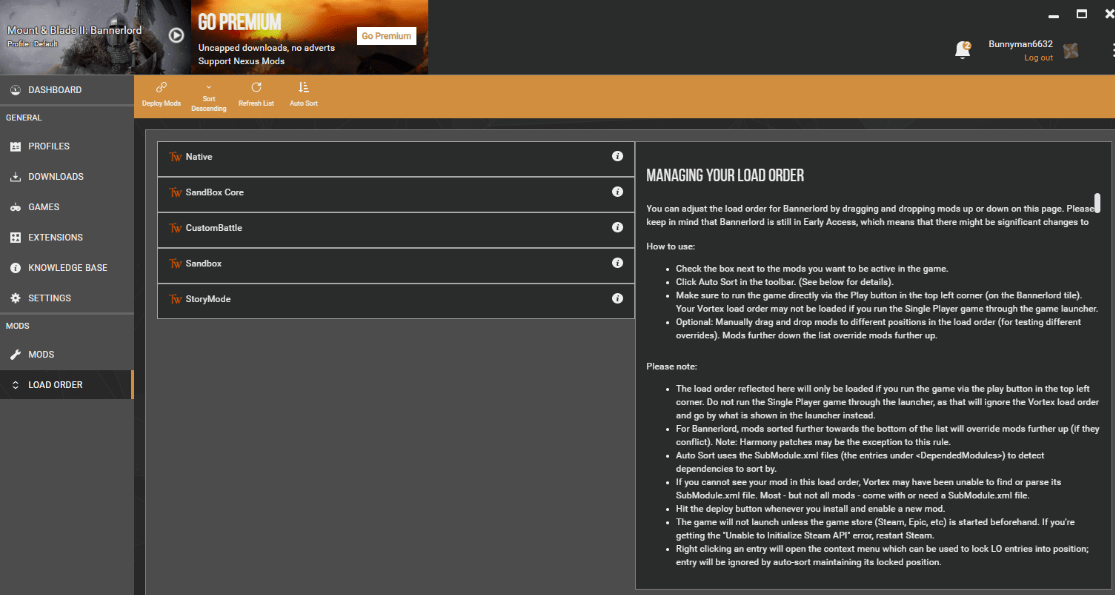Click the Refresh List toolbar button
The width and height of the screenshot is (1115, 595).
[256, 95]
